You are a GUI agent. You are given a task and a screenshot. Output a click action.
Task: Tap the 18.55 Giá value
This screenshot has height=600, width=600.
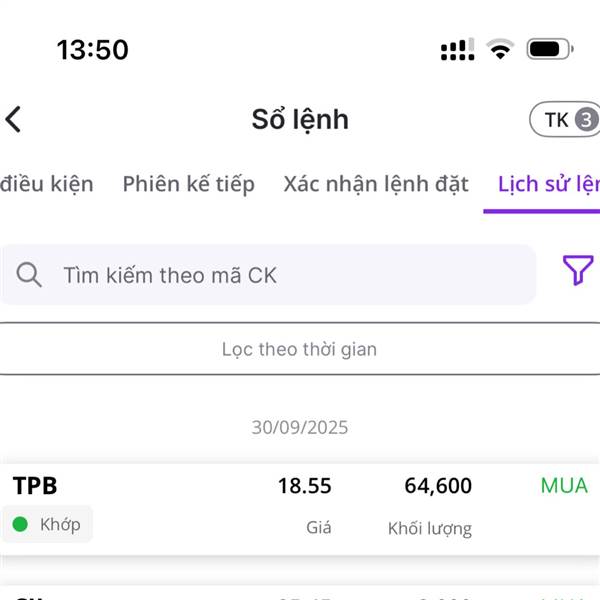click(305, 486)
